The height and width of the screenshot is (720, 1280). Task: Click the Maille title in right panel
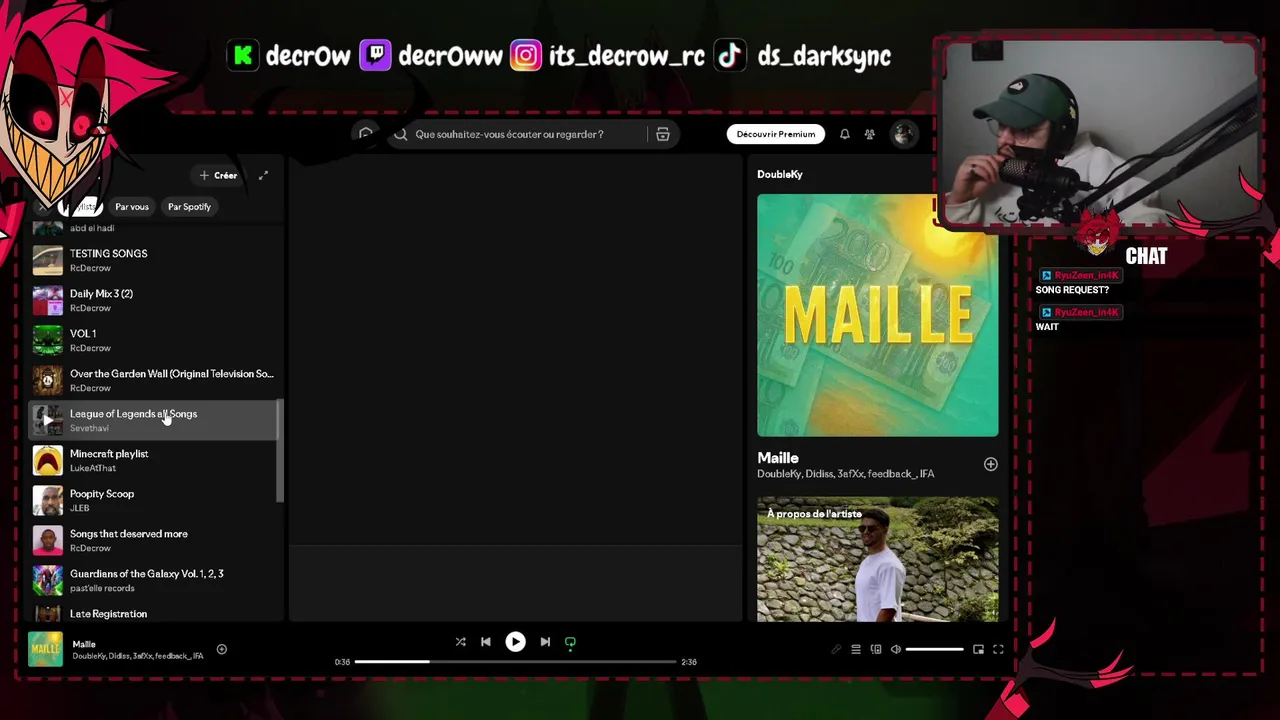pos(778,458)
